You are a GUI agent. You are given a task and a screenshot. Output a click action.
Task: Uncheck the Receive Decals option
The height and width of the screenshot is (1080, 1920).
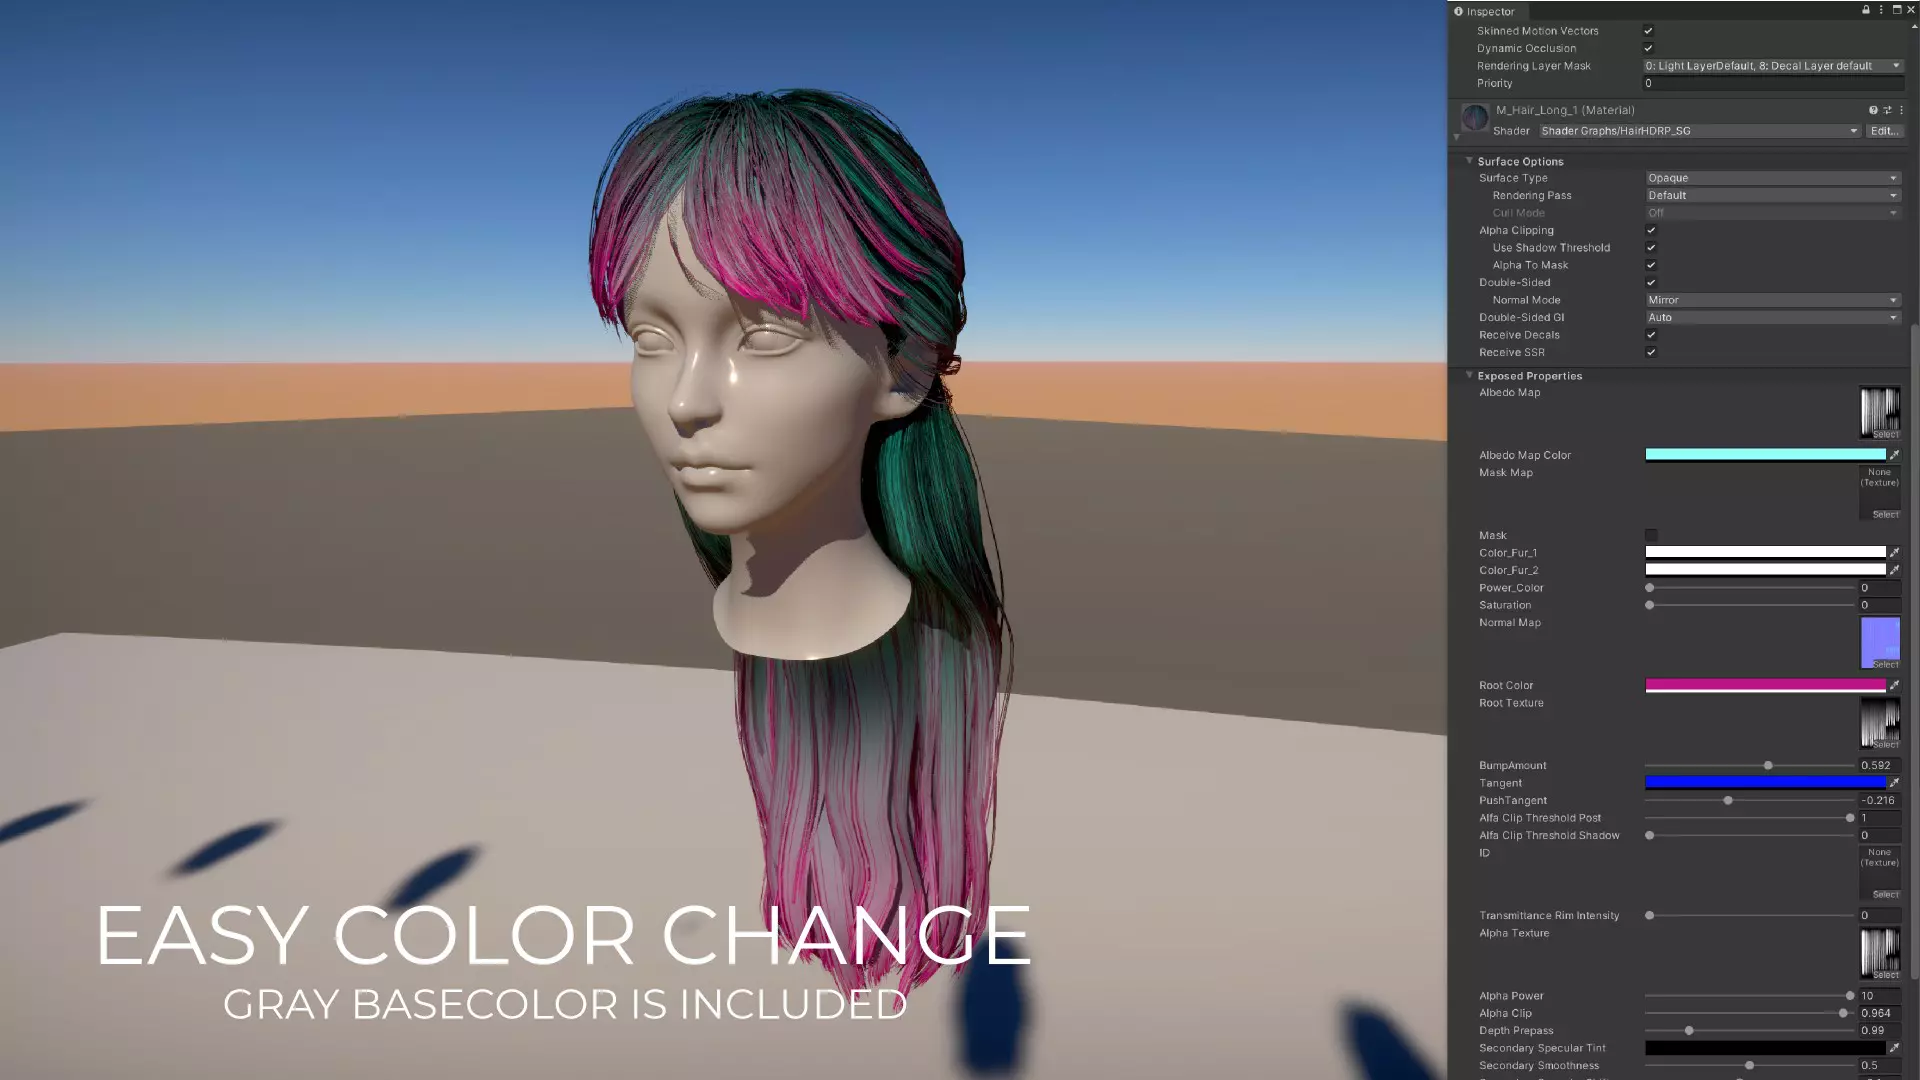tap(1651, 335)
